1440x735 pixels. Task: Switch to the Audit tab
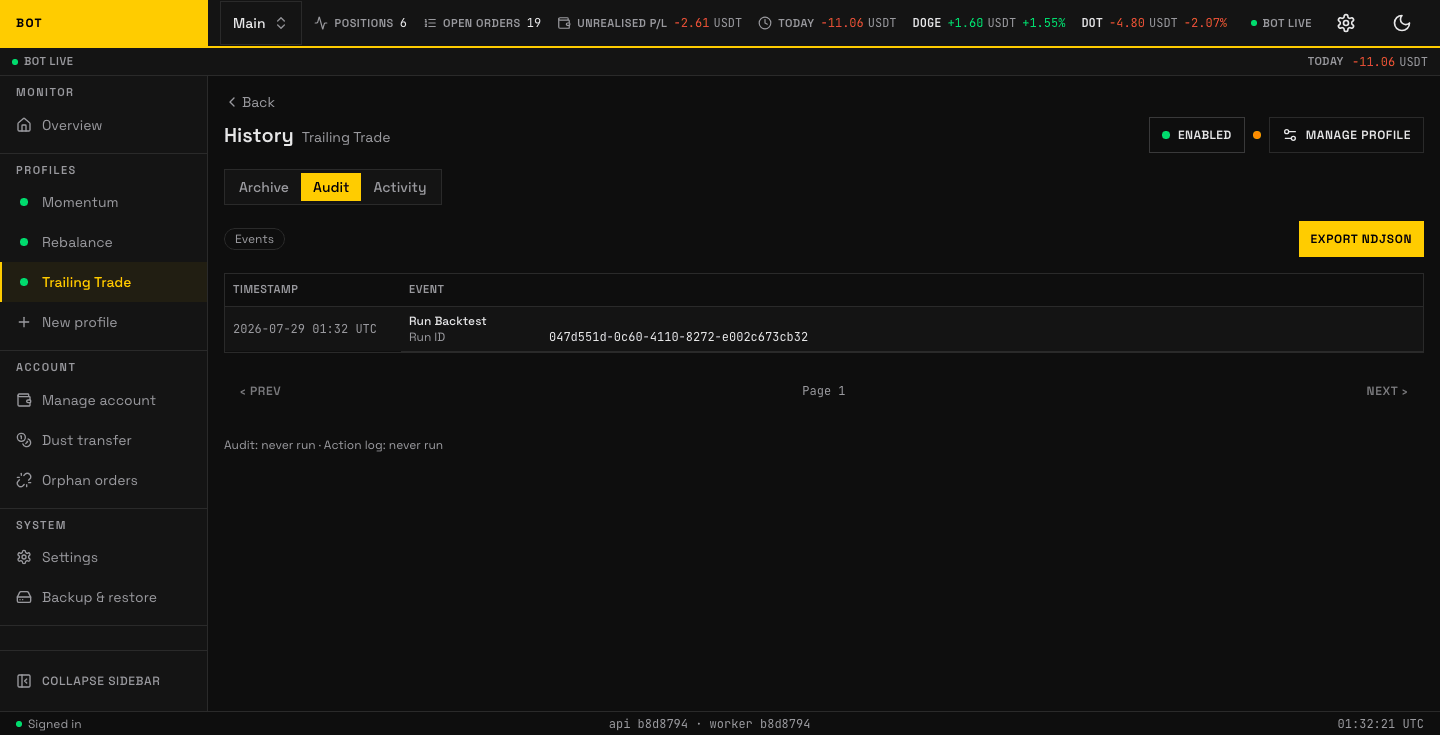tap(331, 187)
